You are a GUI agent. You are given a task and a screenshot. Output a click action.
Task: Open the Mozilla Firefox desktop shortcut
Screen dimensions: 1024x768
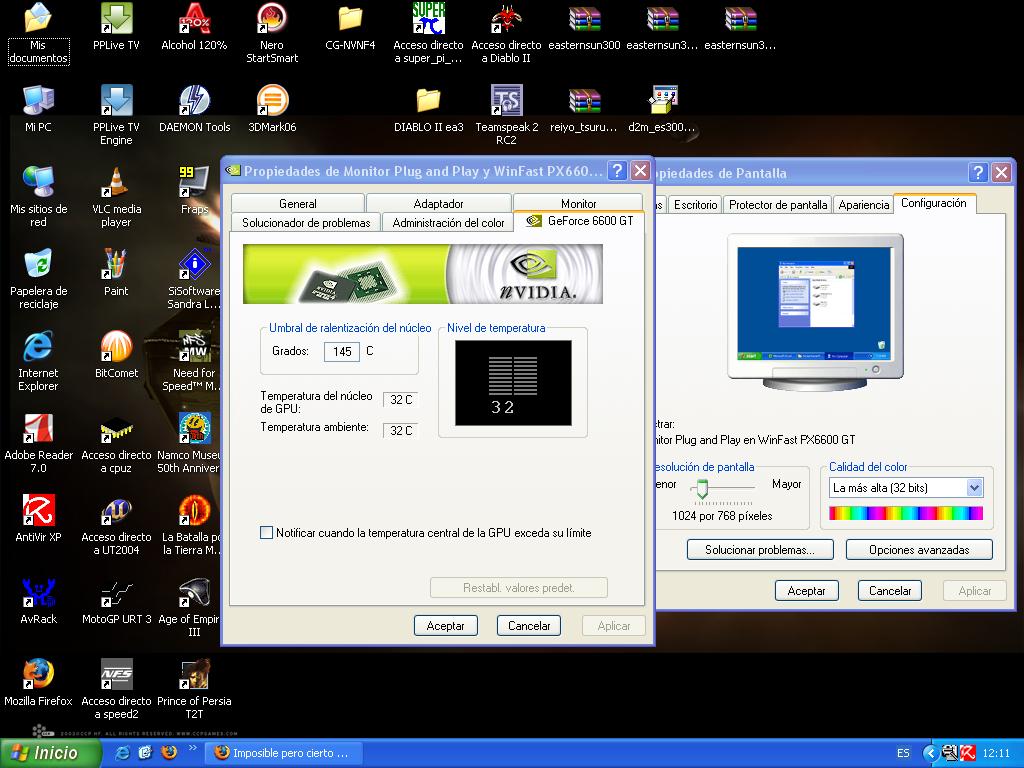pos(38,675)
